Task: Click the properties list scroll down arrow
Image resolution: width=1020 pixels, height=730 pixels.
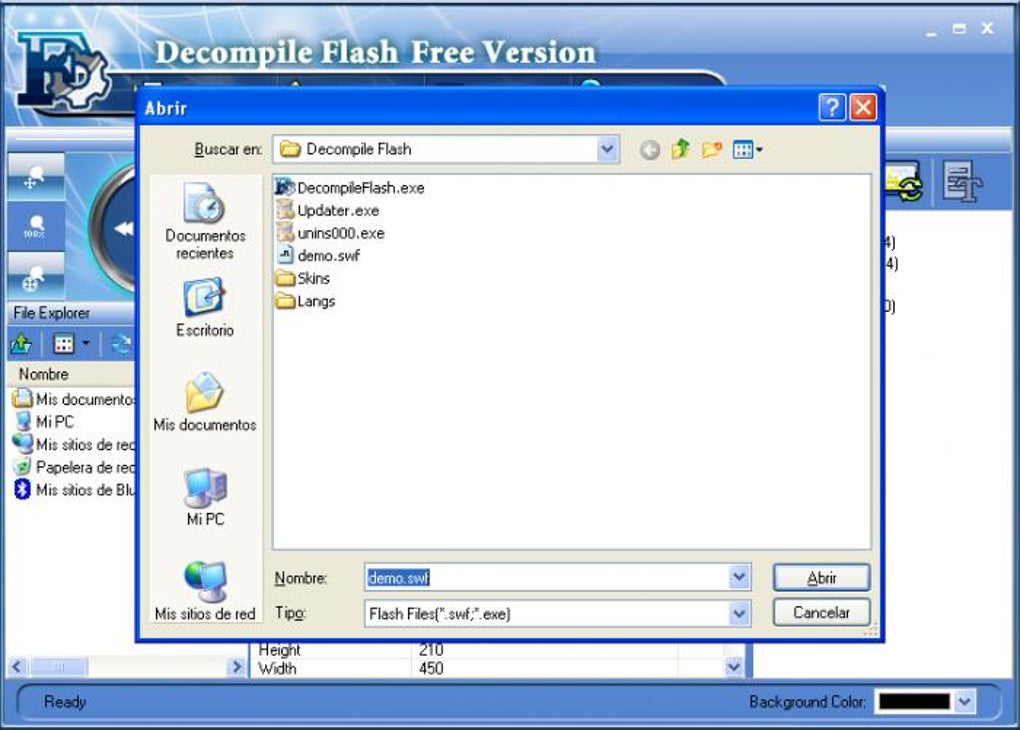Action: [734, 667]
